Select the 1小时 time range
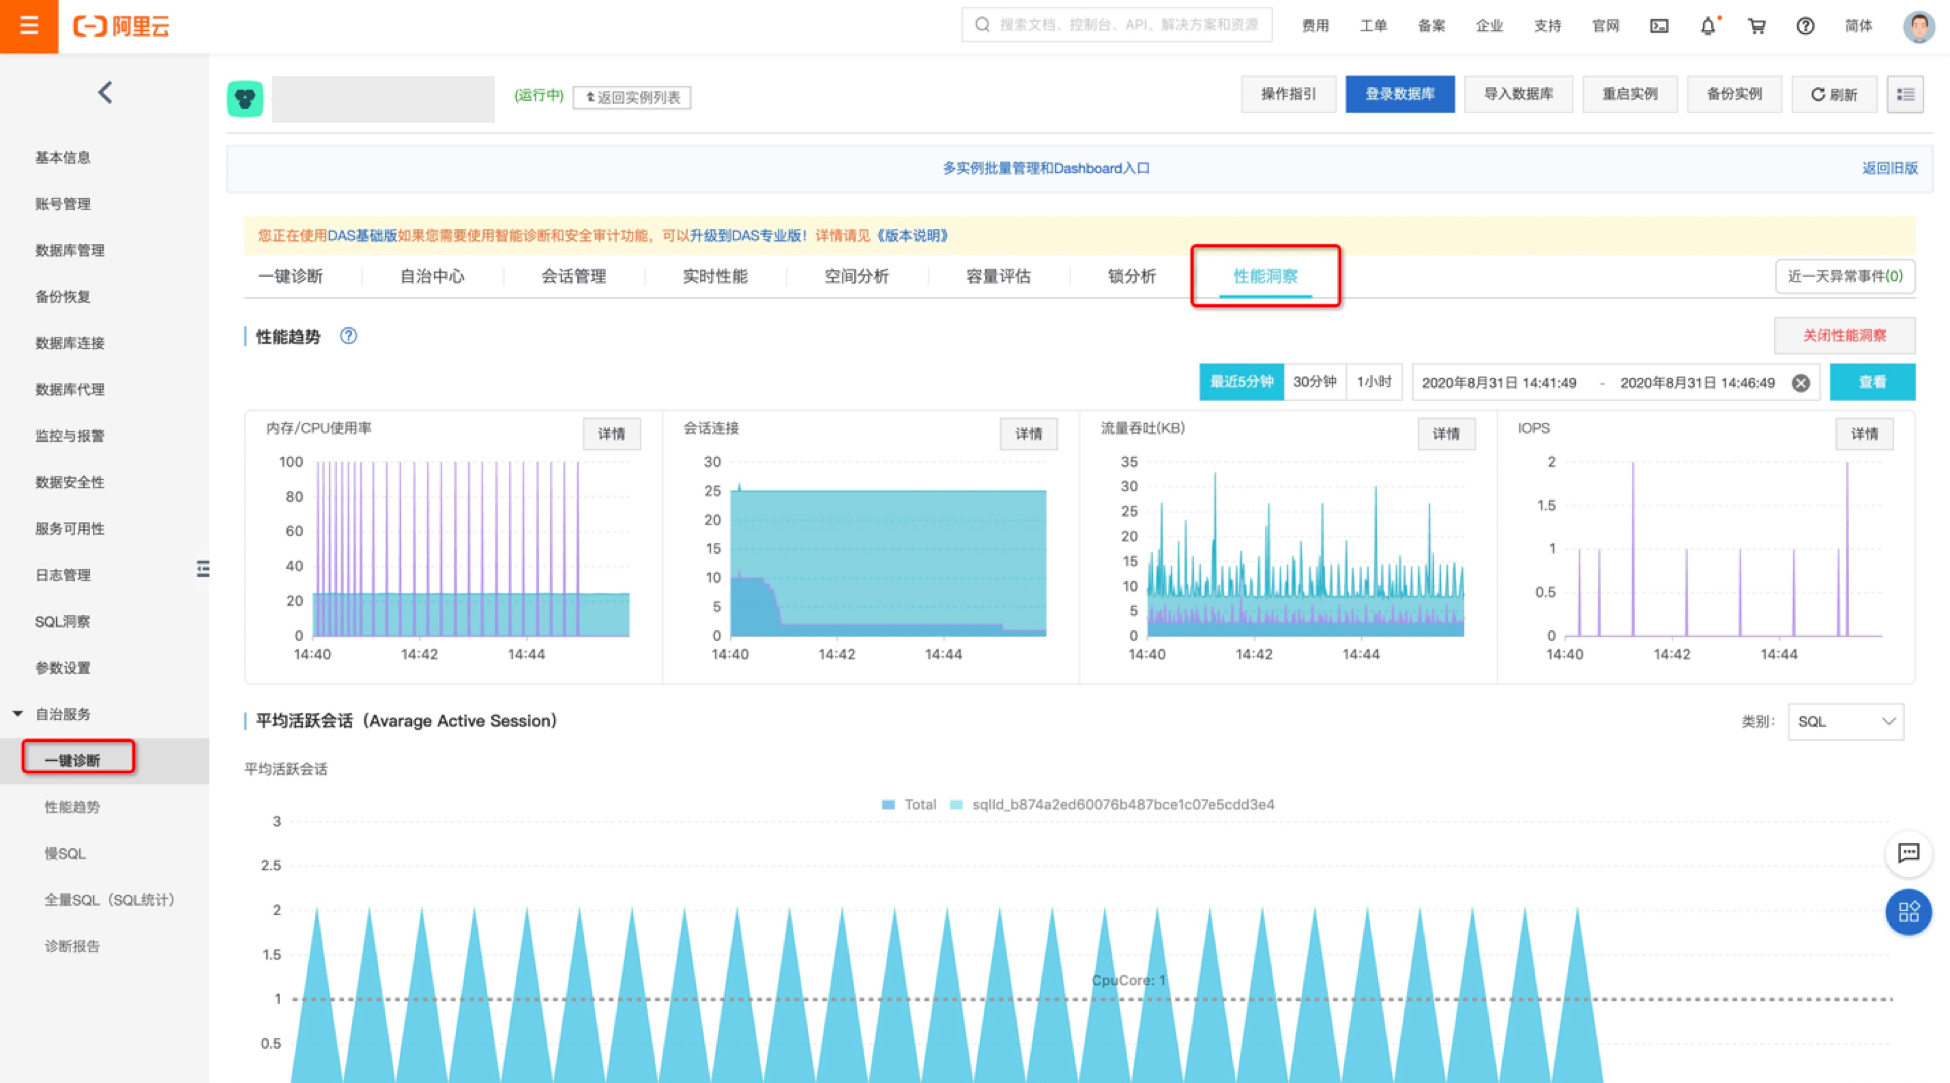 (1374, 382)
